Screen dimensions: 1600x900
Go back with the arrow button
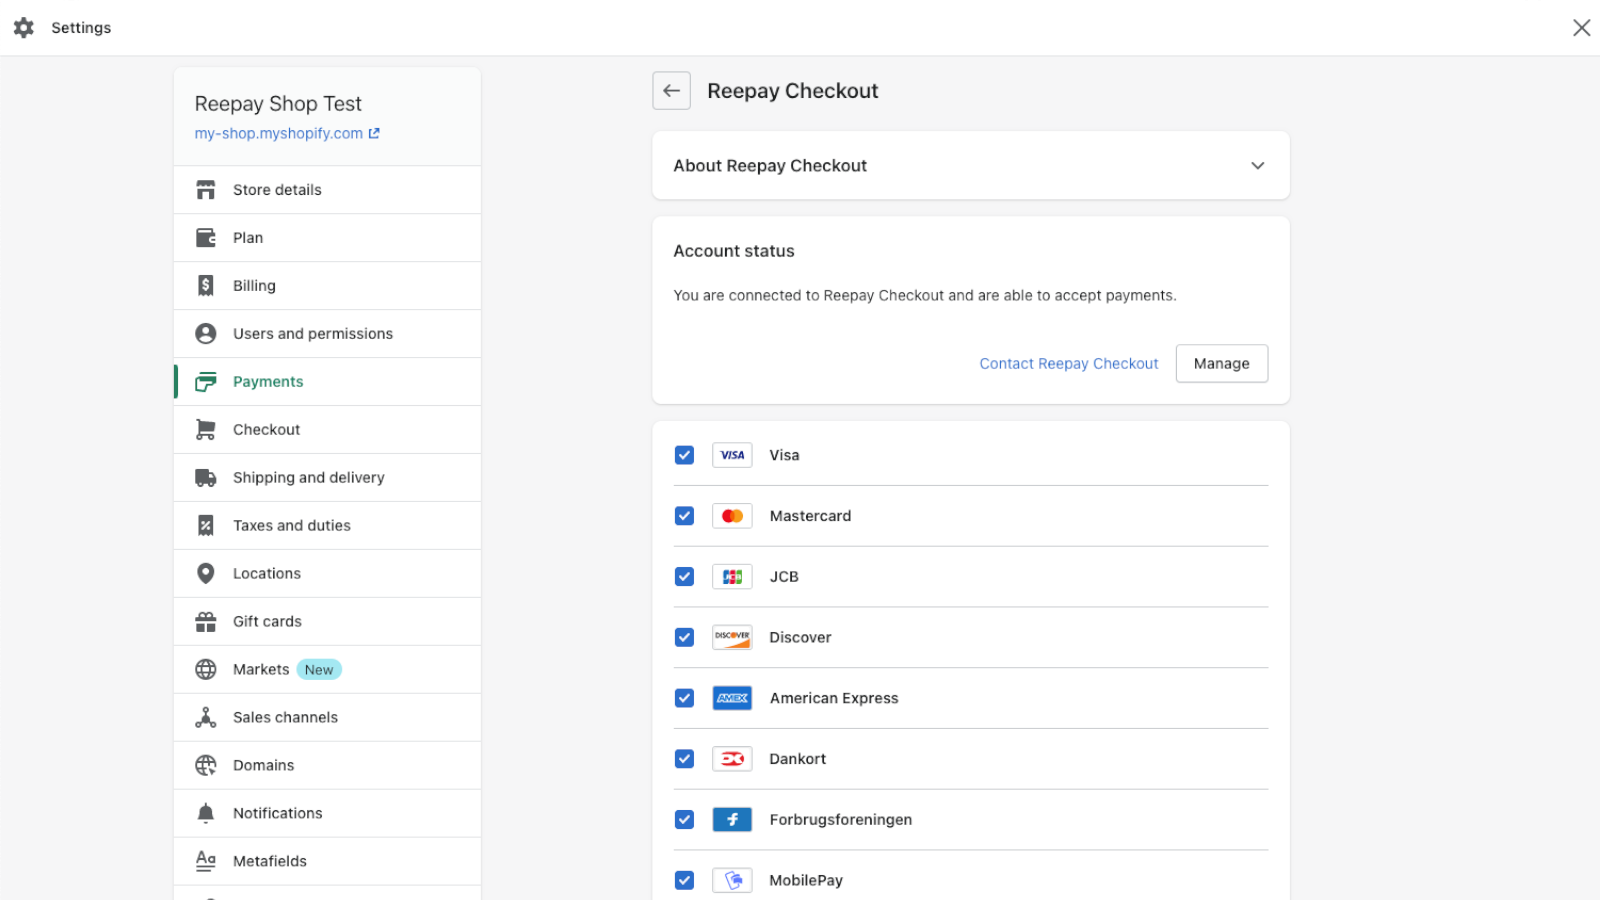point(672,91)
